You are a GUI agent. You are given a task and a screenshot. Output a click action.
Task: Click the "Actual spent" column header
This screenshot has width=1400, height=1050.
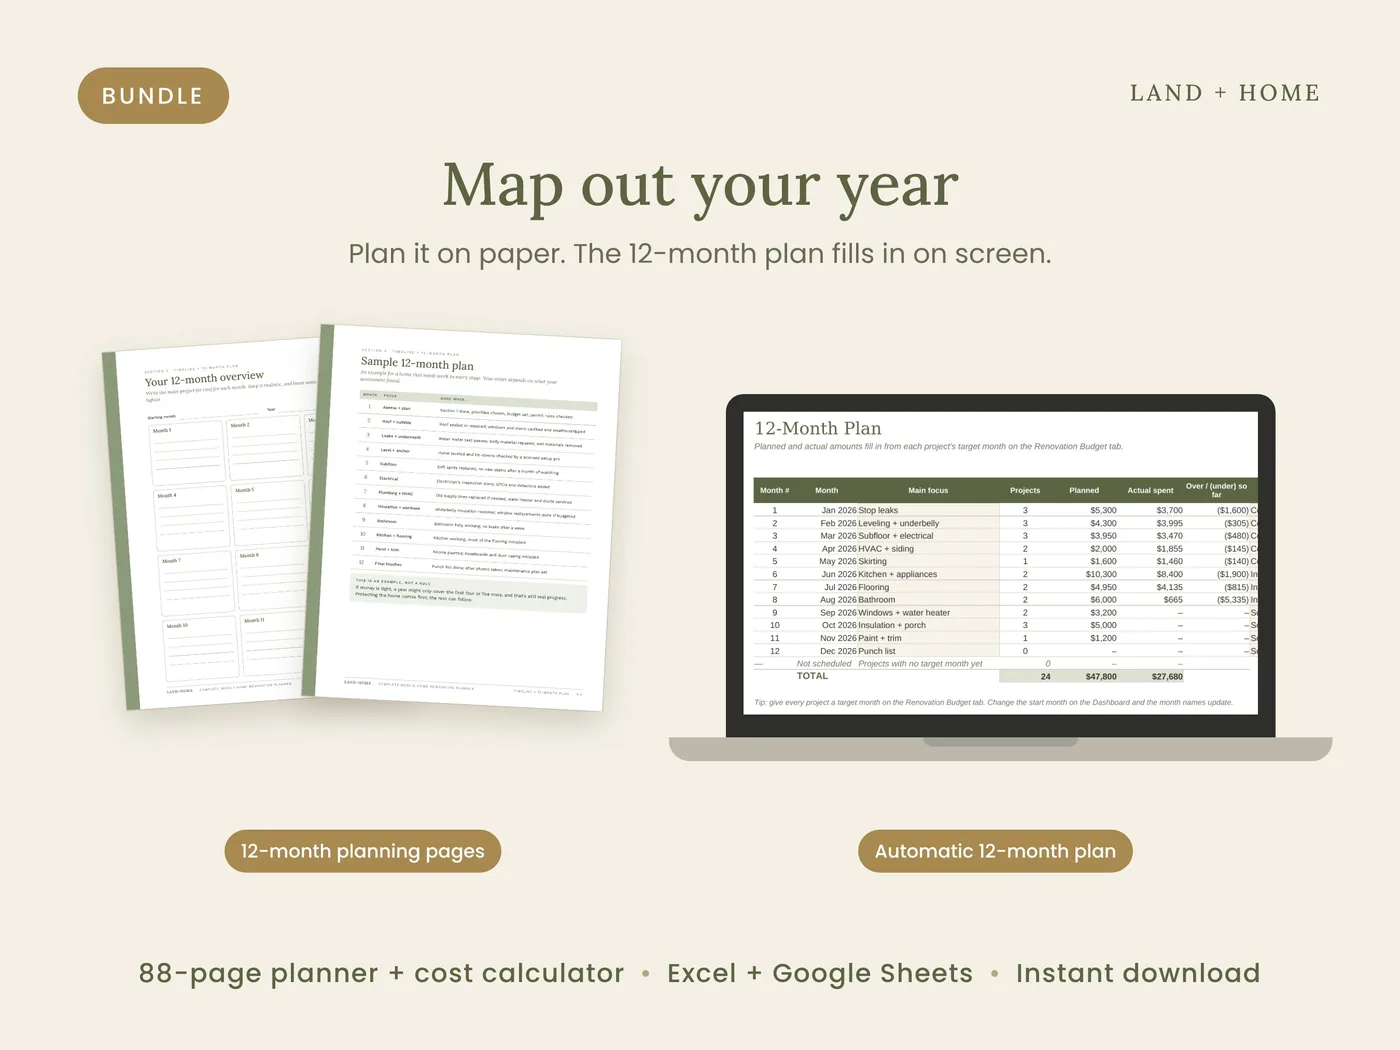(1150, 490)
